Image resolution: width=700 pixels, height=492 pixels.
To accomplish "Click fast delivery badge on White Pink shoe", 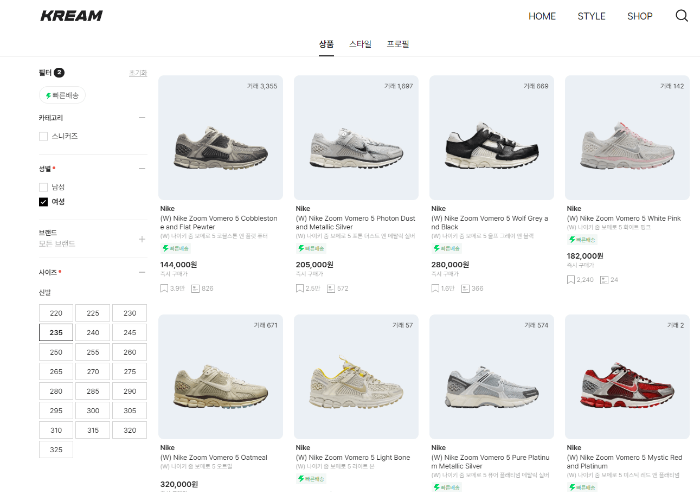I will coord(582,240).
